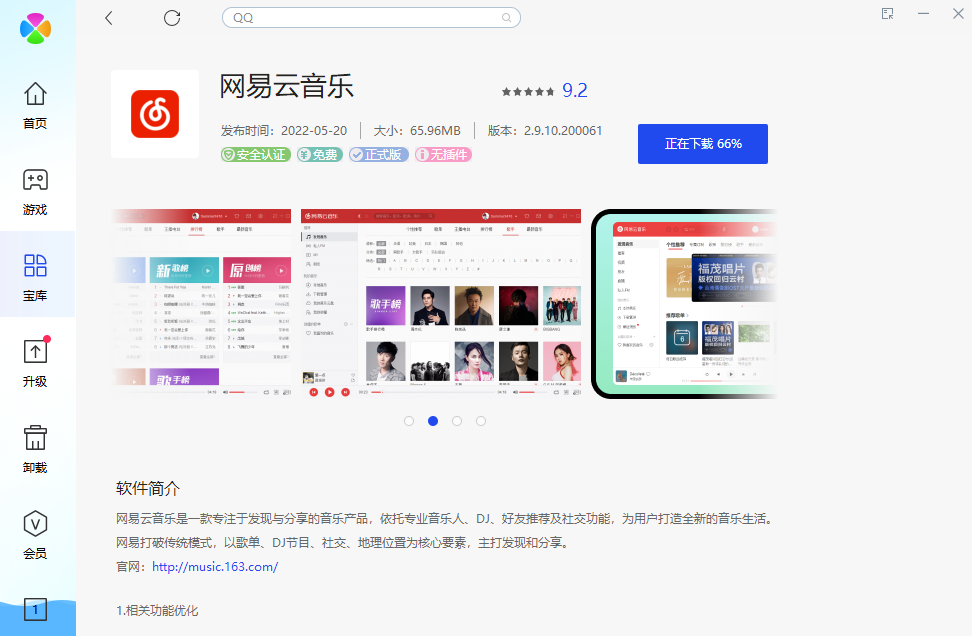Click the 无插件 no-plugin badge

pos(443,154)
